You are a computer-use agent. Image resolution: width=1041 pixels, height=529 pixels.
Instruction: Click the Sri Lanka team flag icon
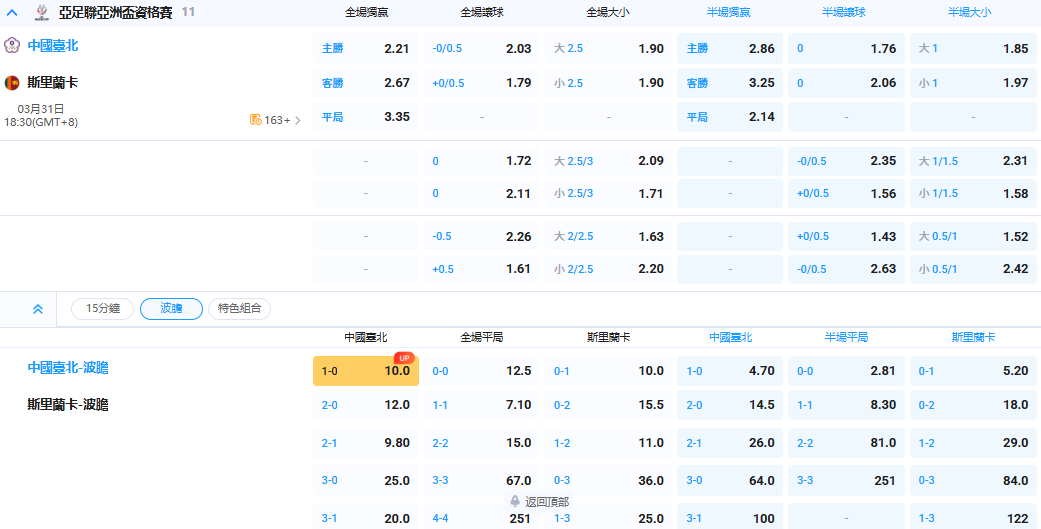12,83
